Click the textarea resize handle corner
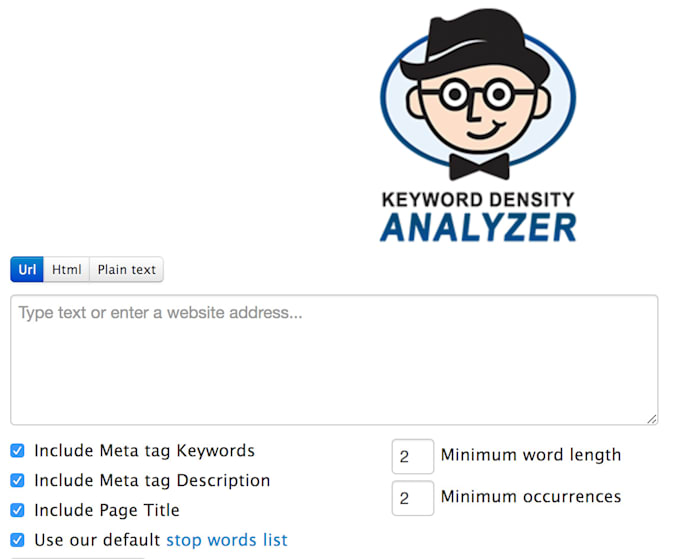This screenshot has width=680, height=559. pyautogui.click(x=652, y=419)
